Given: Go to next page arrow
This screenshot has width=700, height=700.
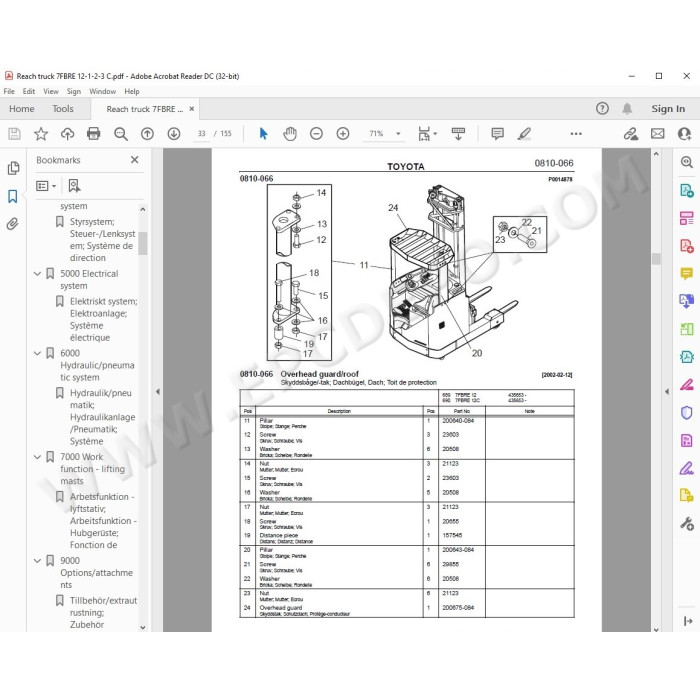Looking at the screenshot, I should 174,133.
